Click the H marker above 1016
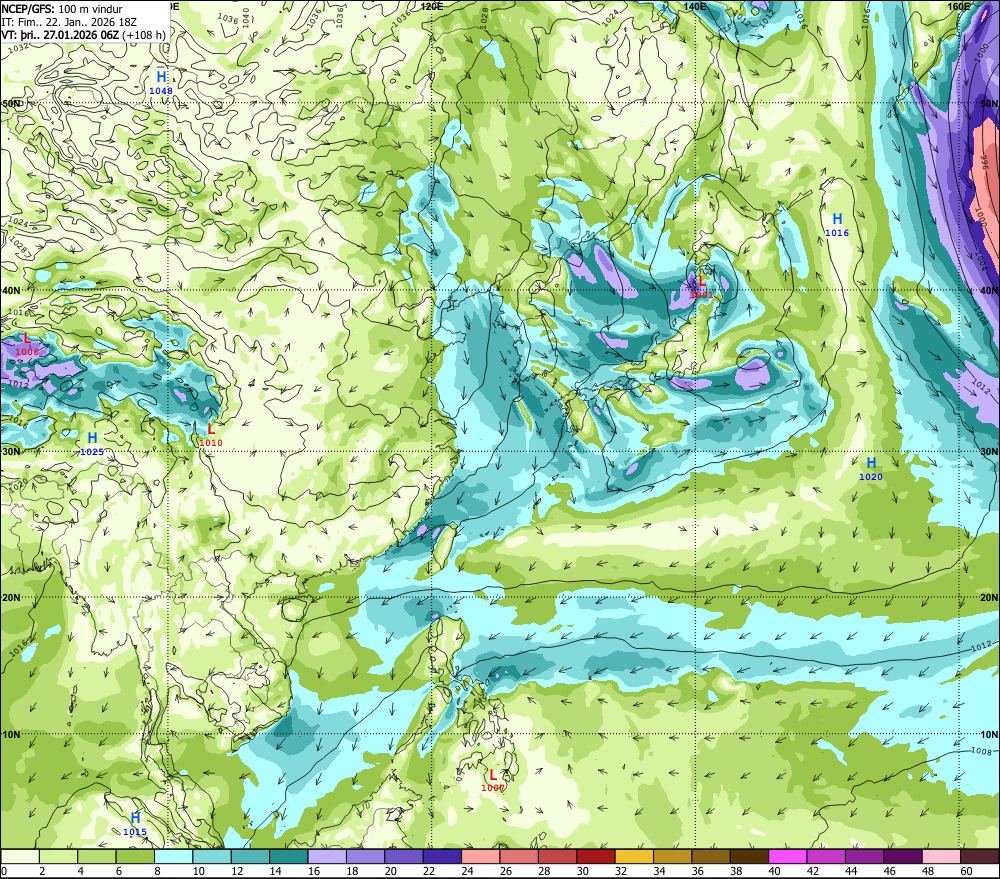1000x879 pixels. point(837,219)
